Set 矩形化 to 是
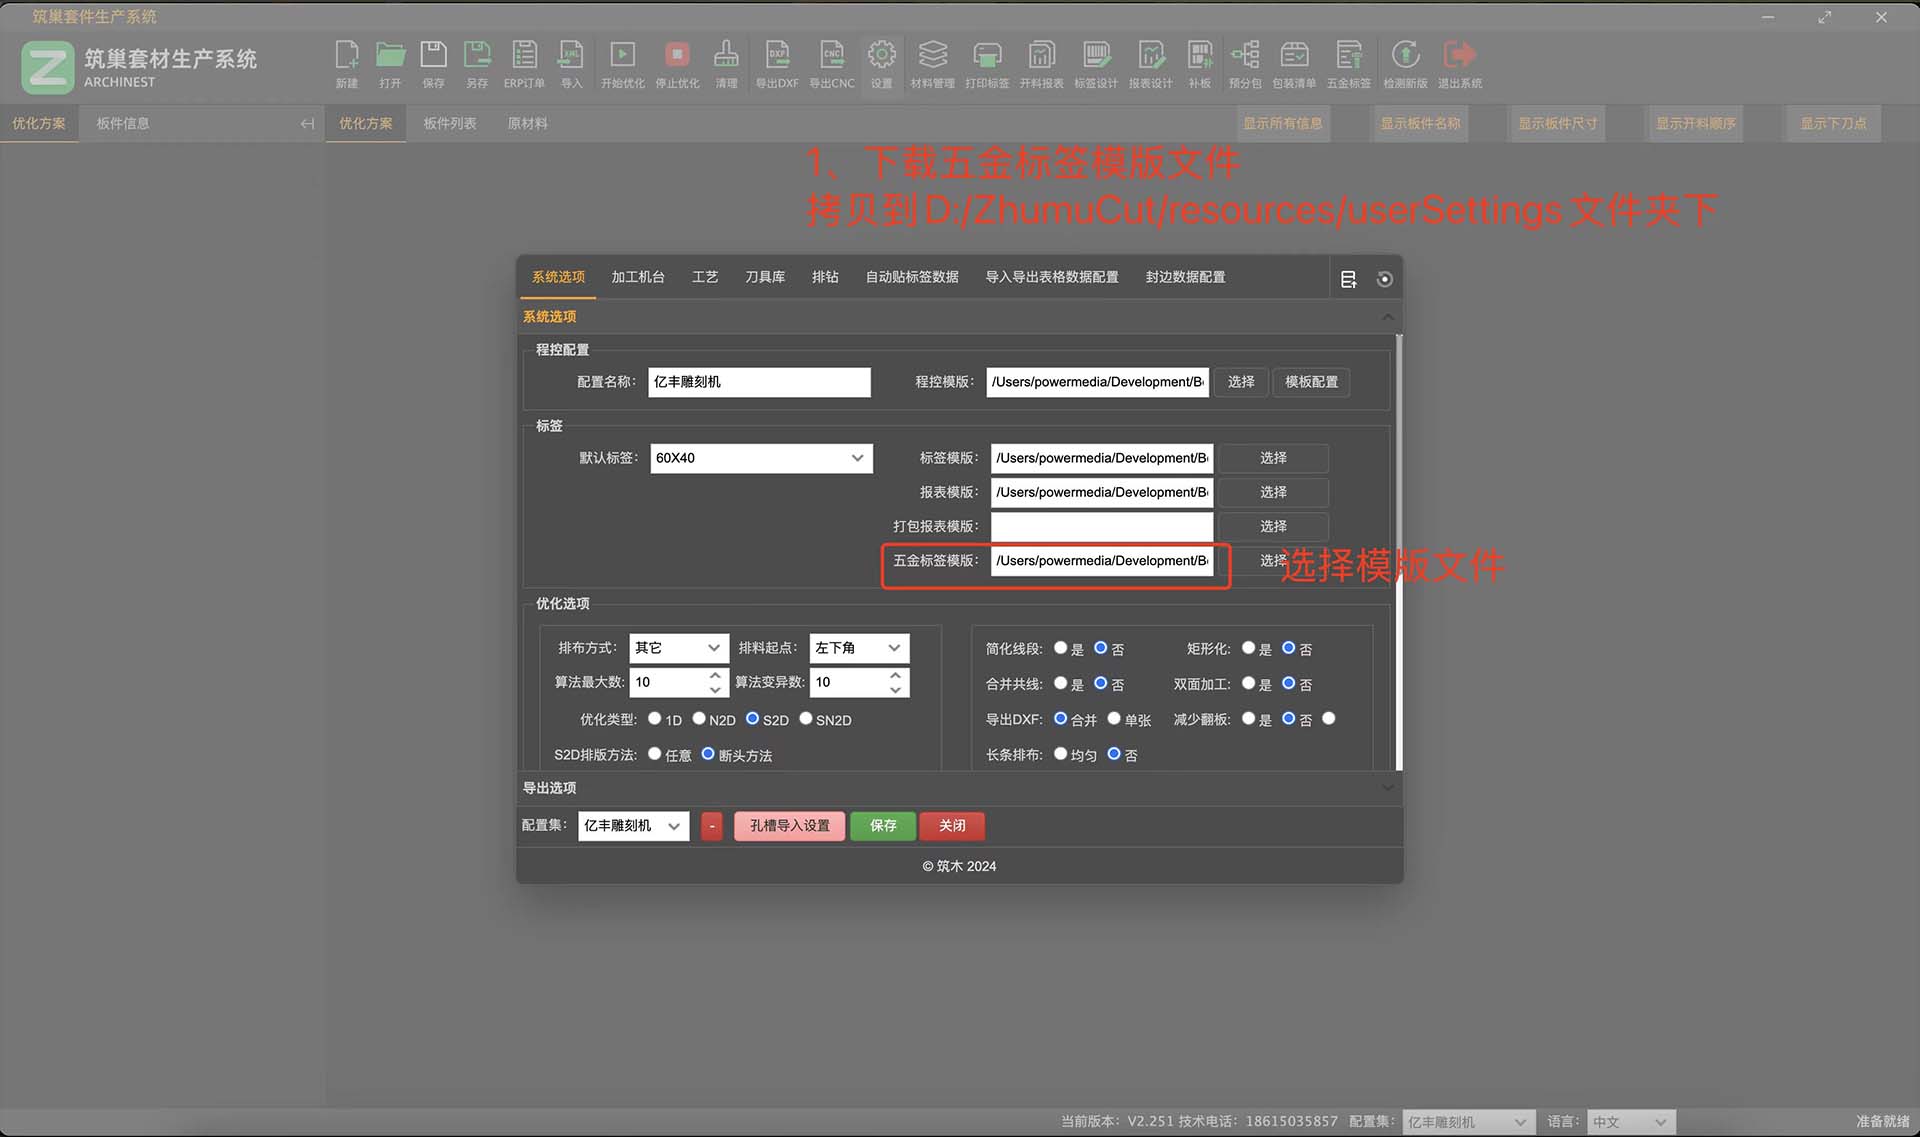Screen dimensions: 1920x1137 tap(1248, 648)
